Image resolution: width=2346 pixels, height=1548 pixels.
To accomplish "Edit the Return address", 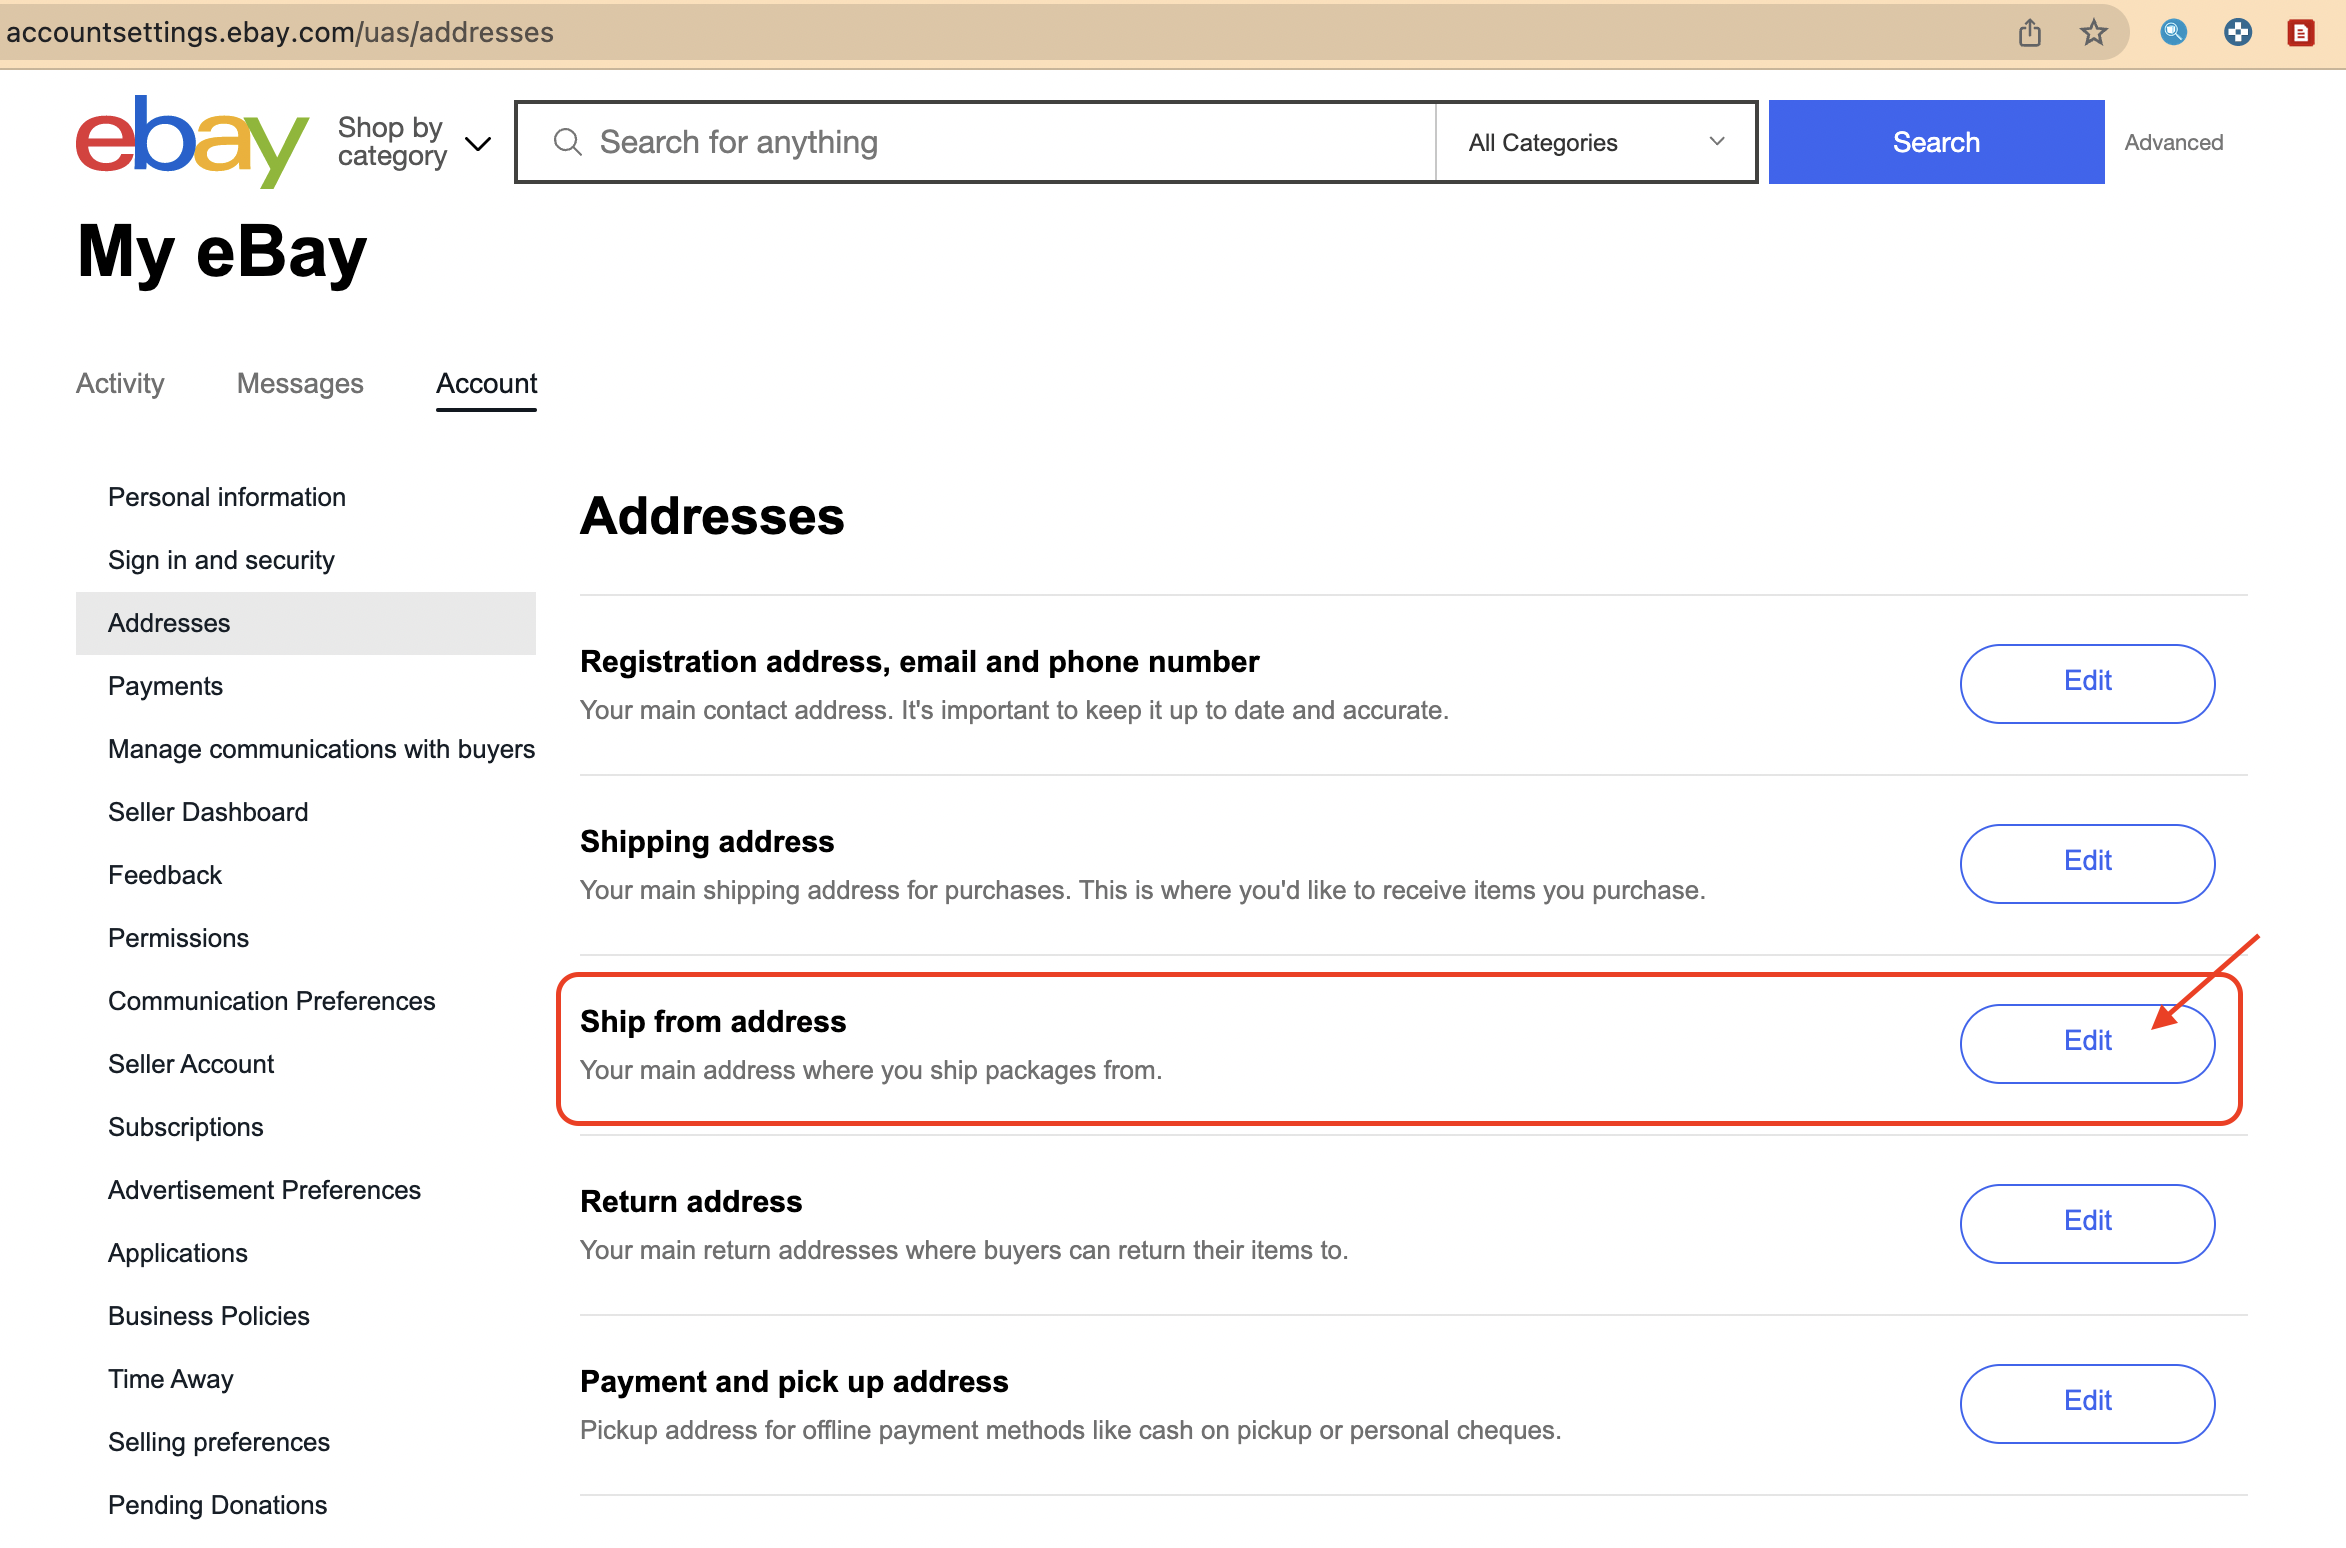I will 2087,1223.
